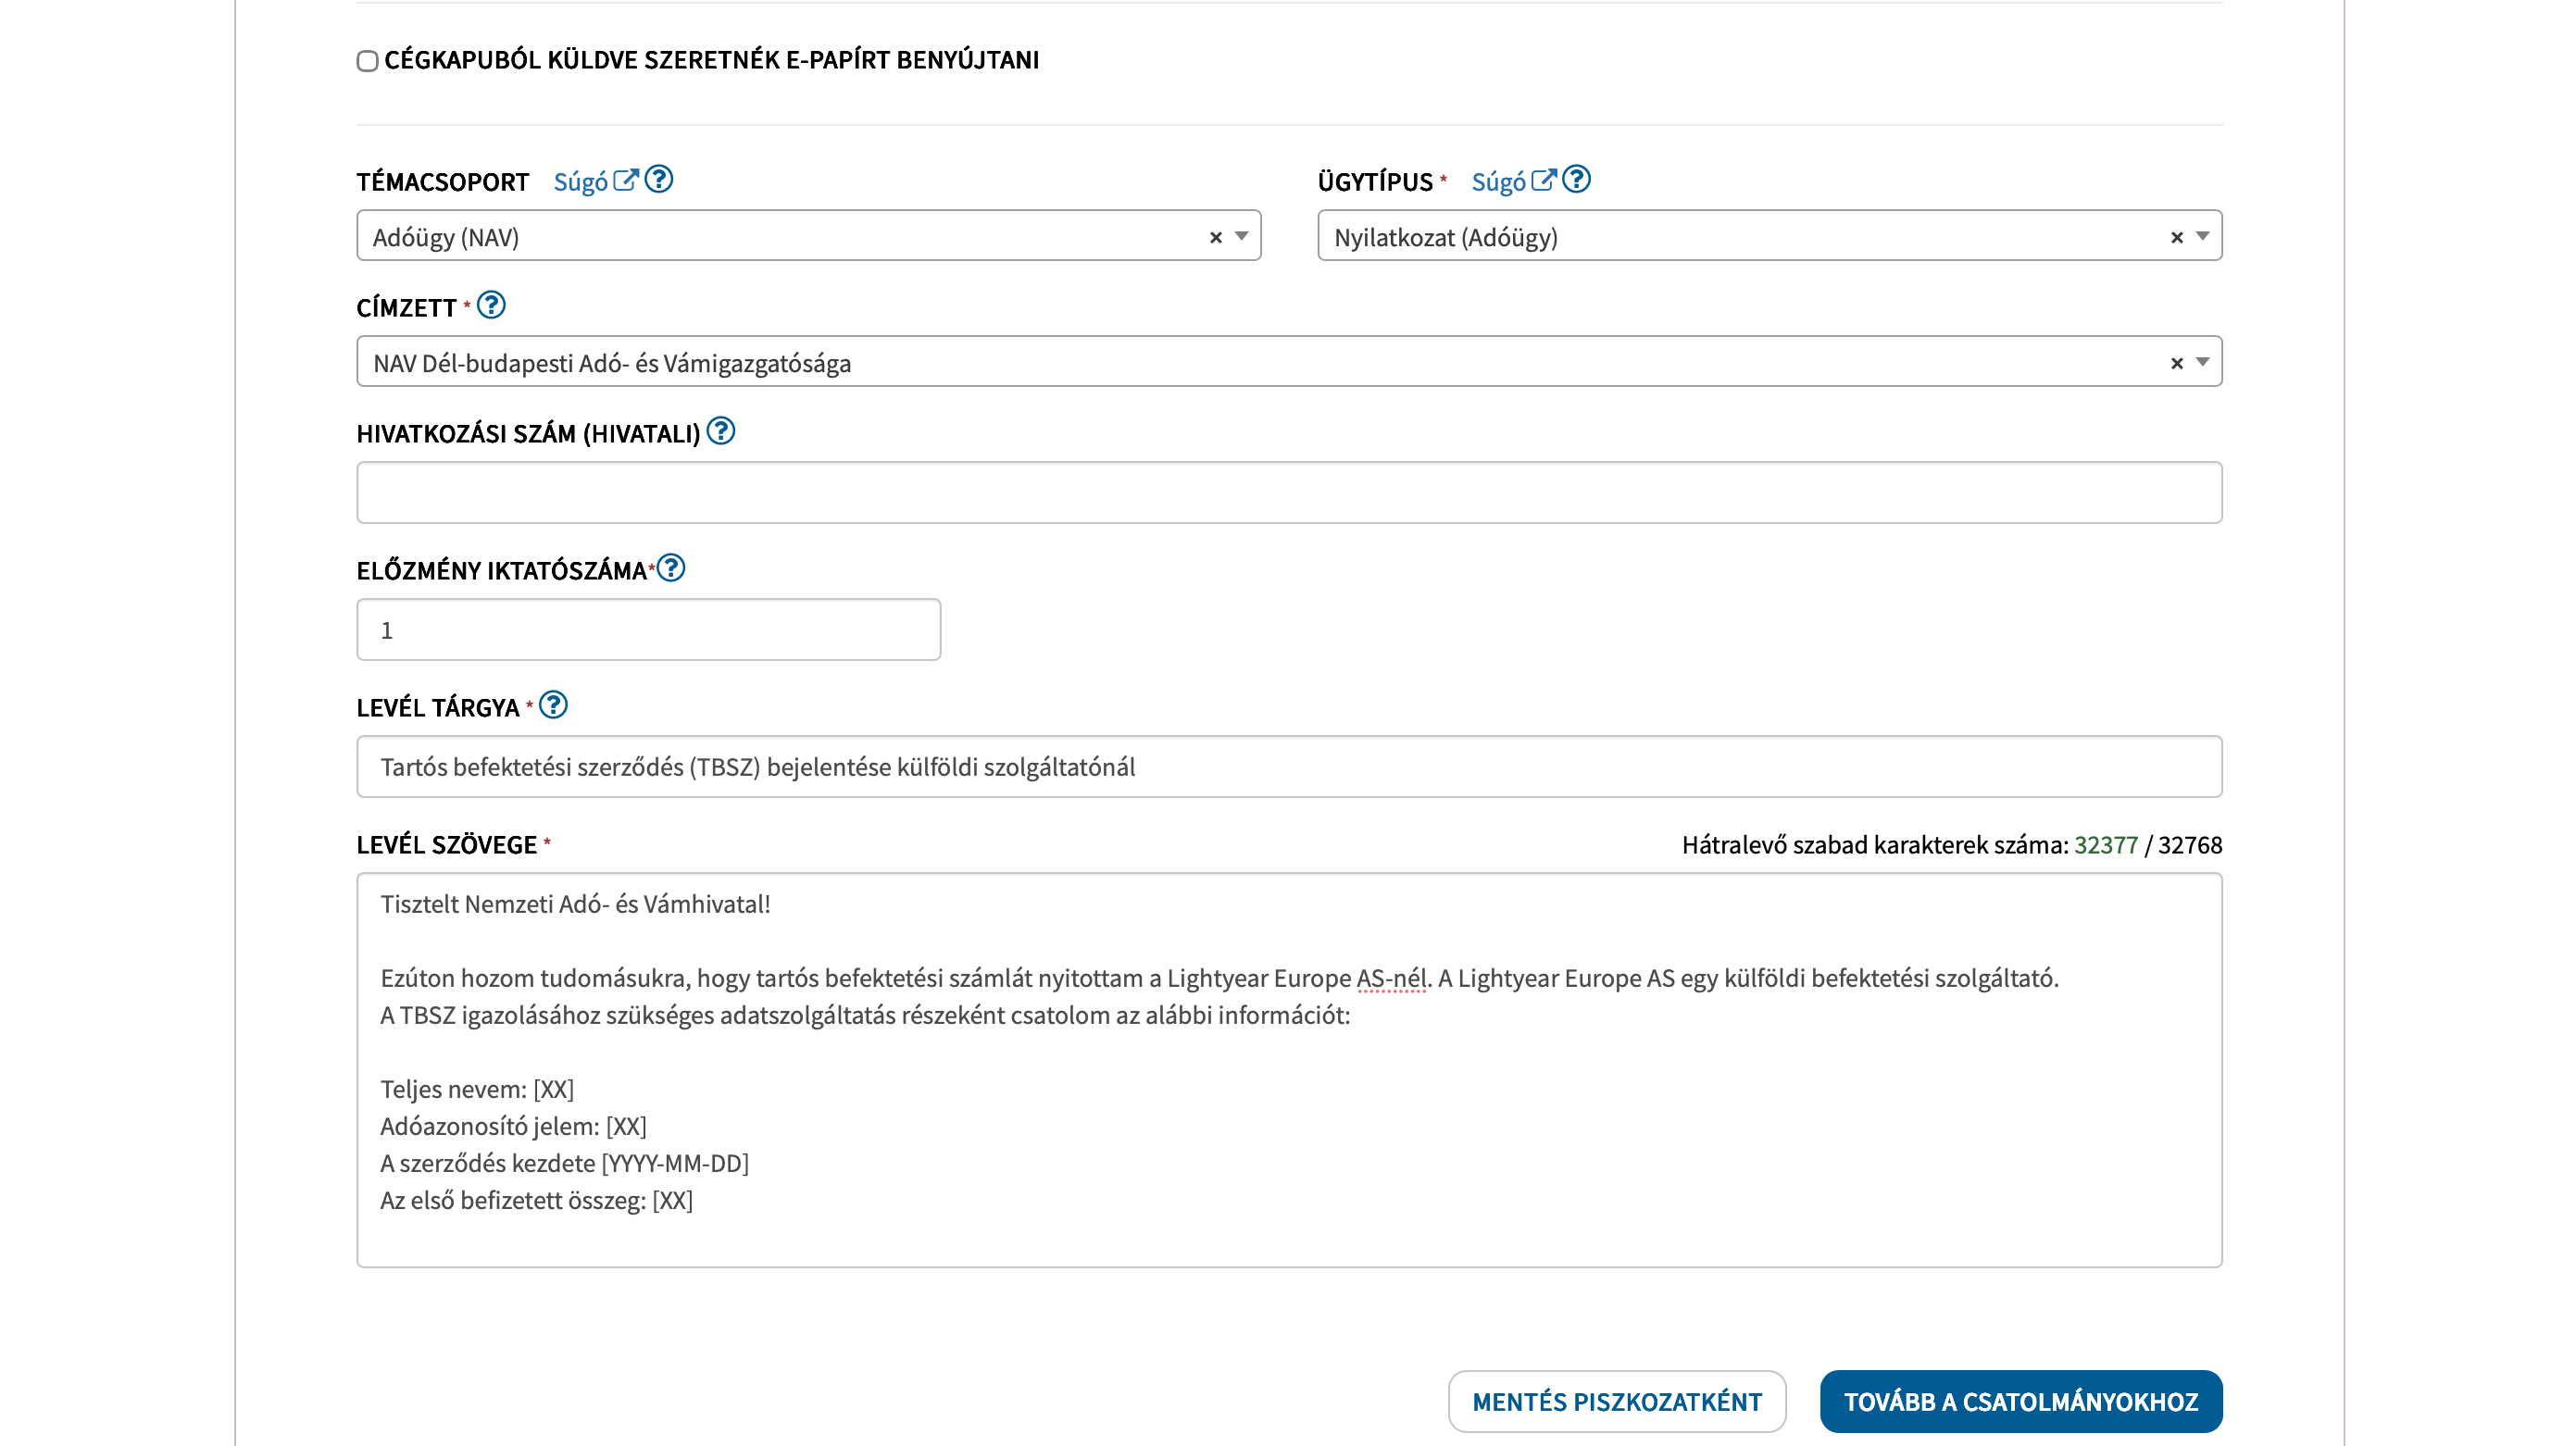This screenshot has width=2576, height=1446.
Task: Clear the Adóügy (NAV) selection with ×
Action: point(1216,237)
